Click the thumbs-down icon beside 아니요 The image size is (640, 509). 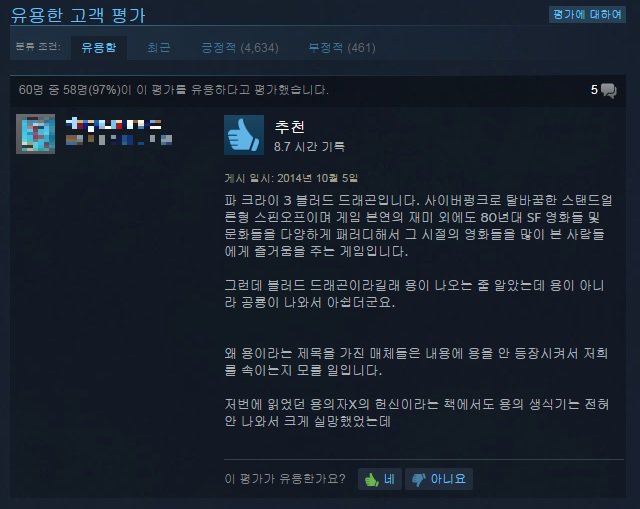tap(418, 479)
